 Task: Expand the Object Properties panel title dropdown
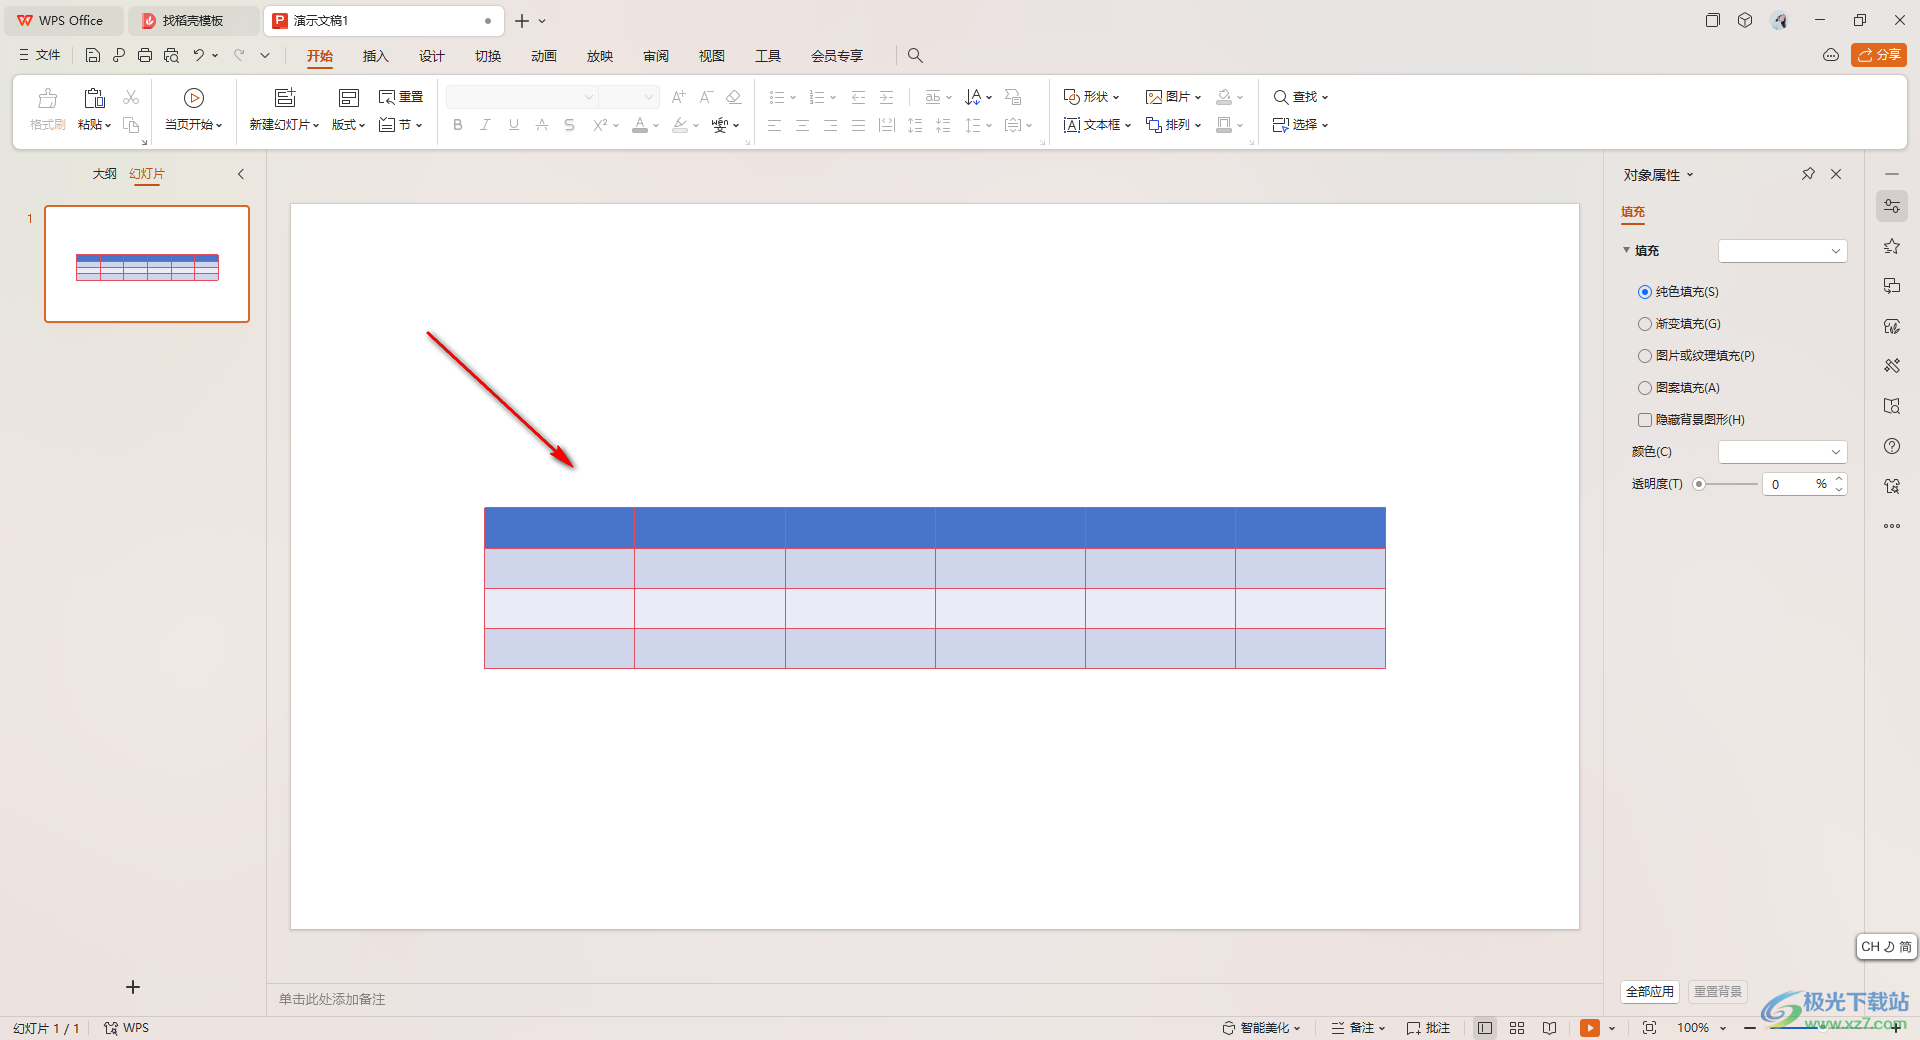(x=1690, y=175)
